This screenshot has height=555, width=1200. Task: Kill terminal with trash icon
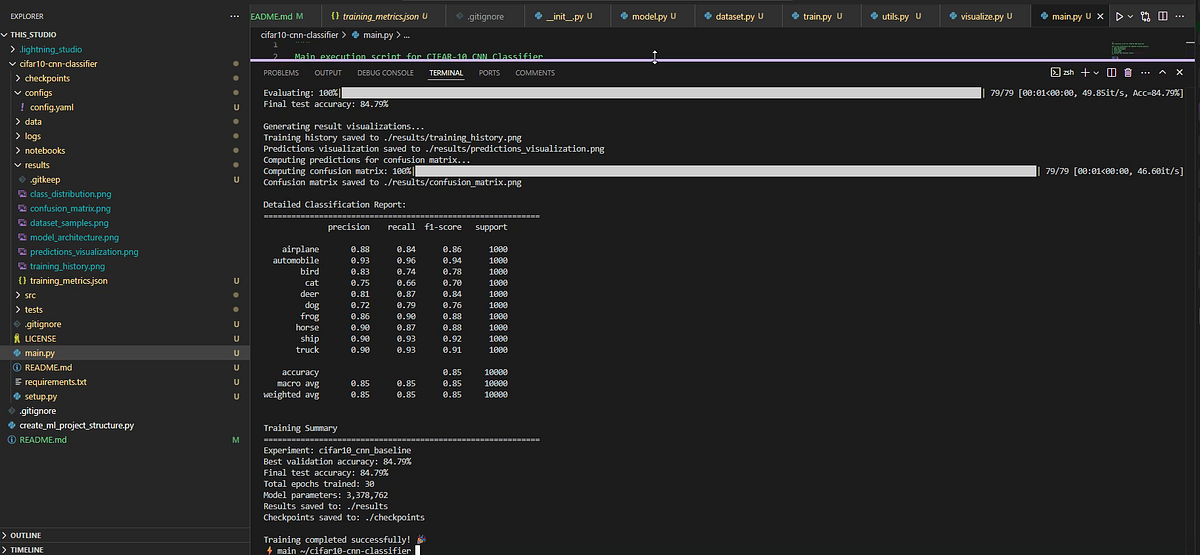coord(1128,72)
